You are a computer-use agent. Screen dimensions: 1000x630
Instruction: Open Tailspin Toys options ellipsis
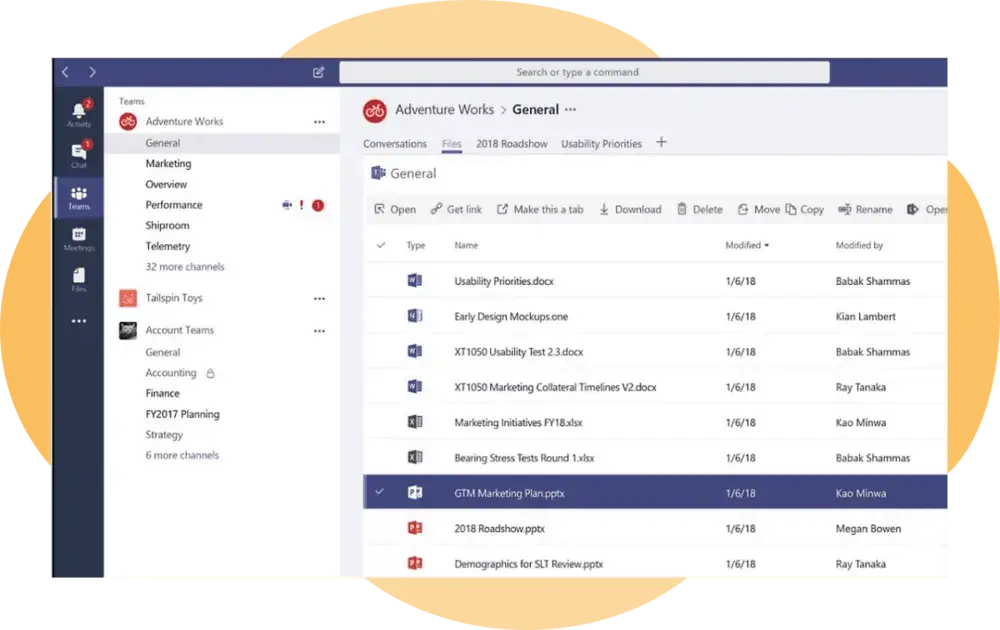[x=320, y=298]
